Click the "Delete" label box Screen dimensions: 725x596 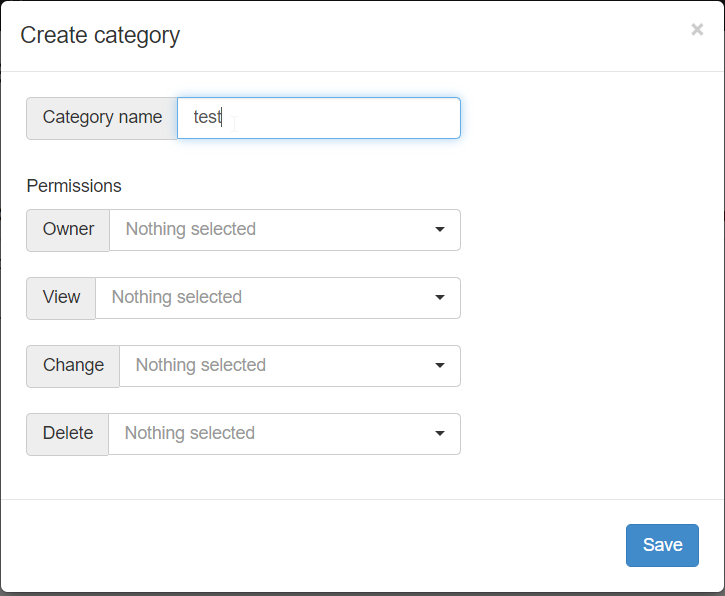pos(68,434)
